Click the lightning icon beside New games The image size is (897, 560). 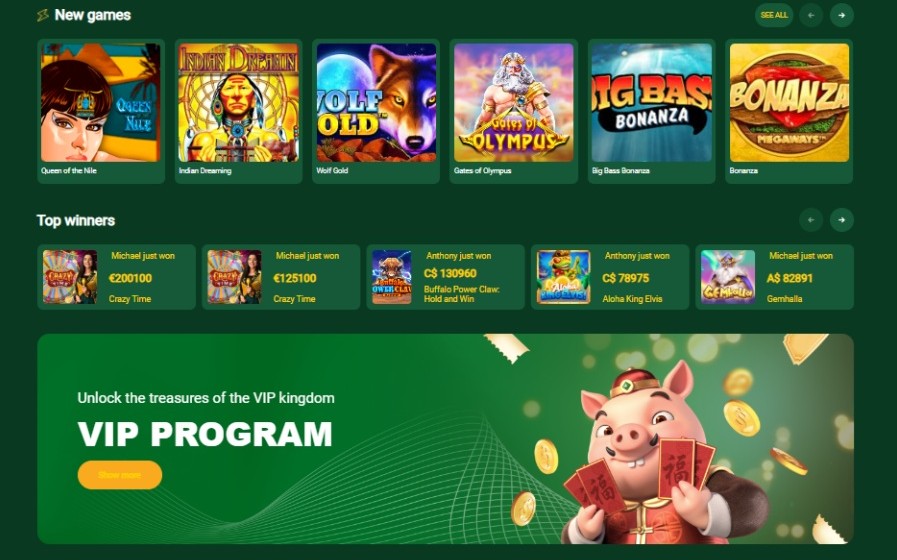(x=43, y=15)
